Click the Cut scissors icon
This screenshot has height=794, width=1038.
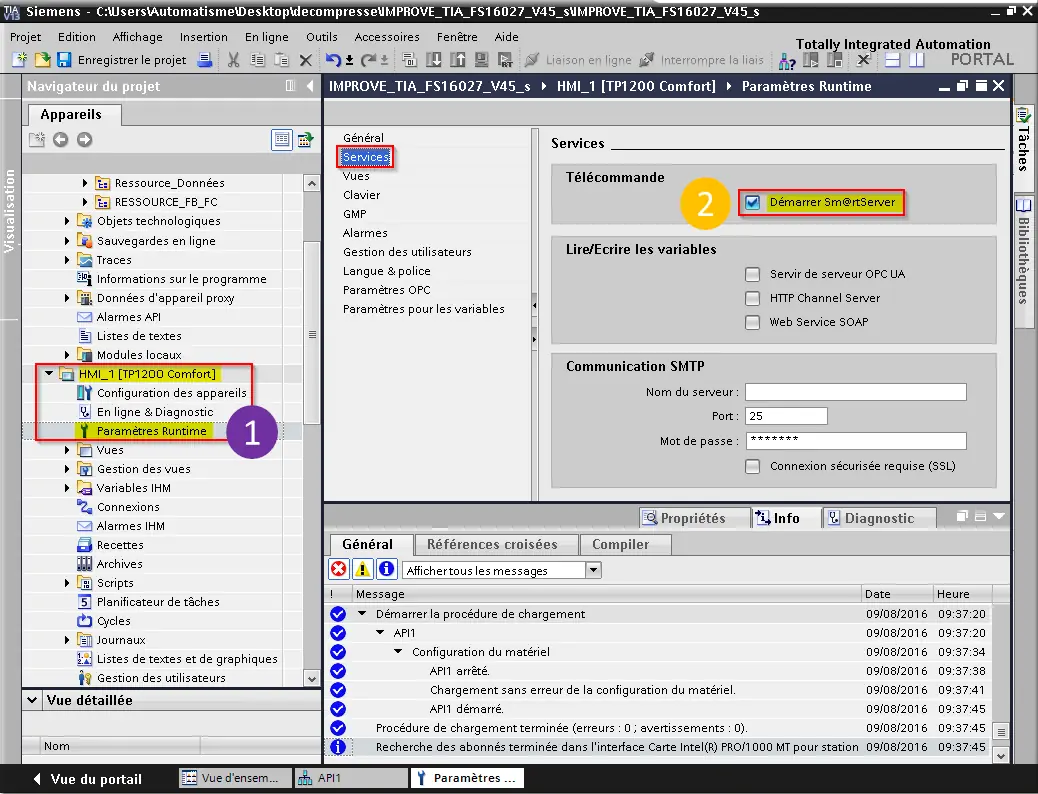click(233, 60)
